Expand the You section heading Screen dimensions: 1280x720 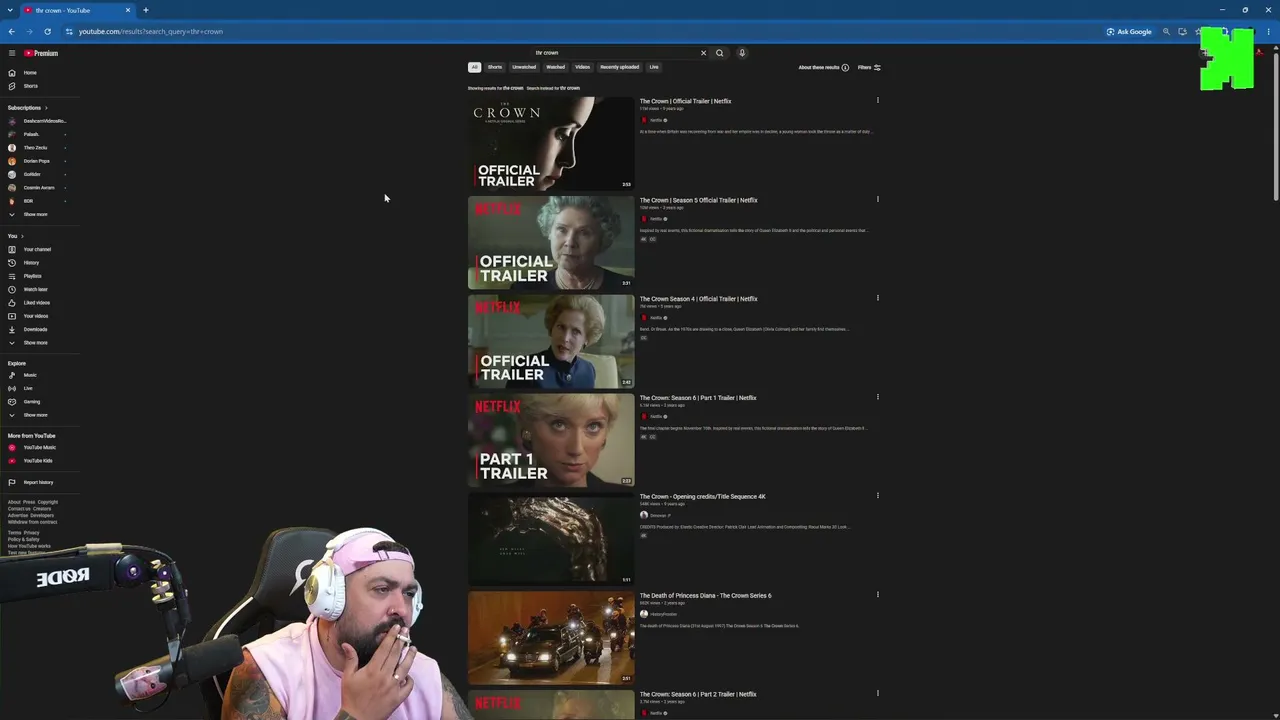point(15,236)
